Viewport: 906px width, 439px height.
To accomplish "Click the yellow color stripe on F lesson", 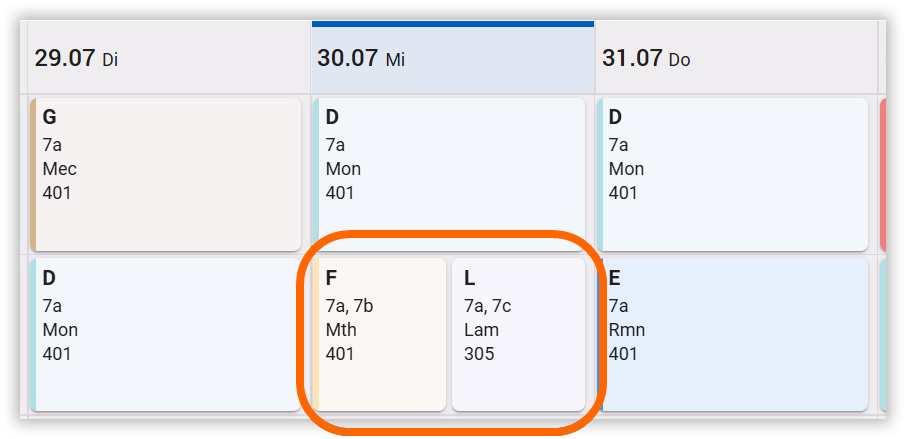I will tap(317, 334).
